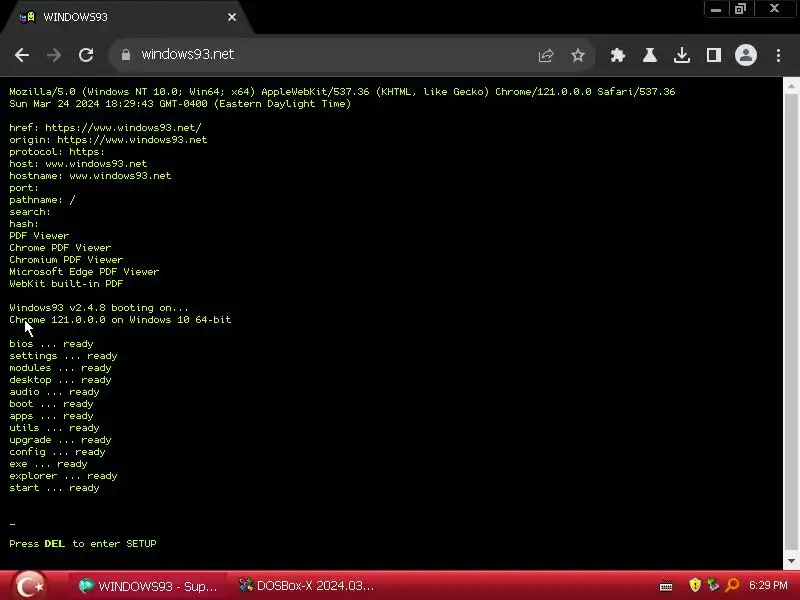The image size is (800, 600).
Task: Click the 'WebKit built-in PDF' line
Action: tap(66, 284)
